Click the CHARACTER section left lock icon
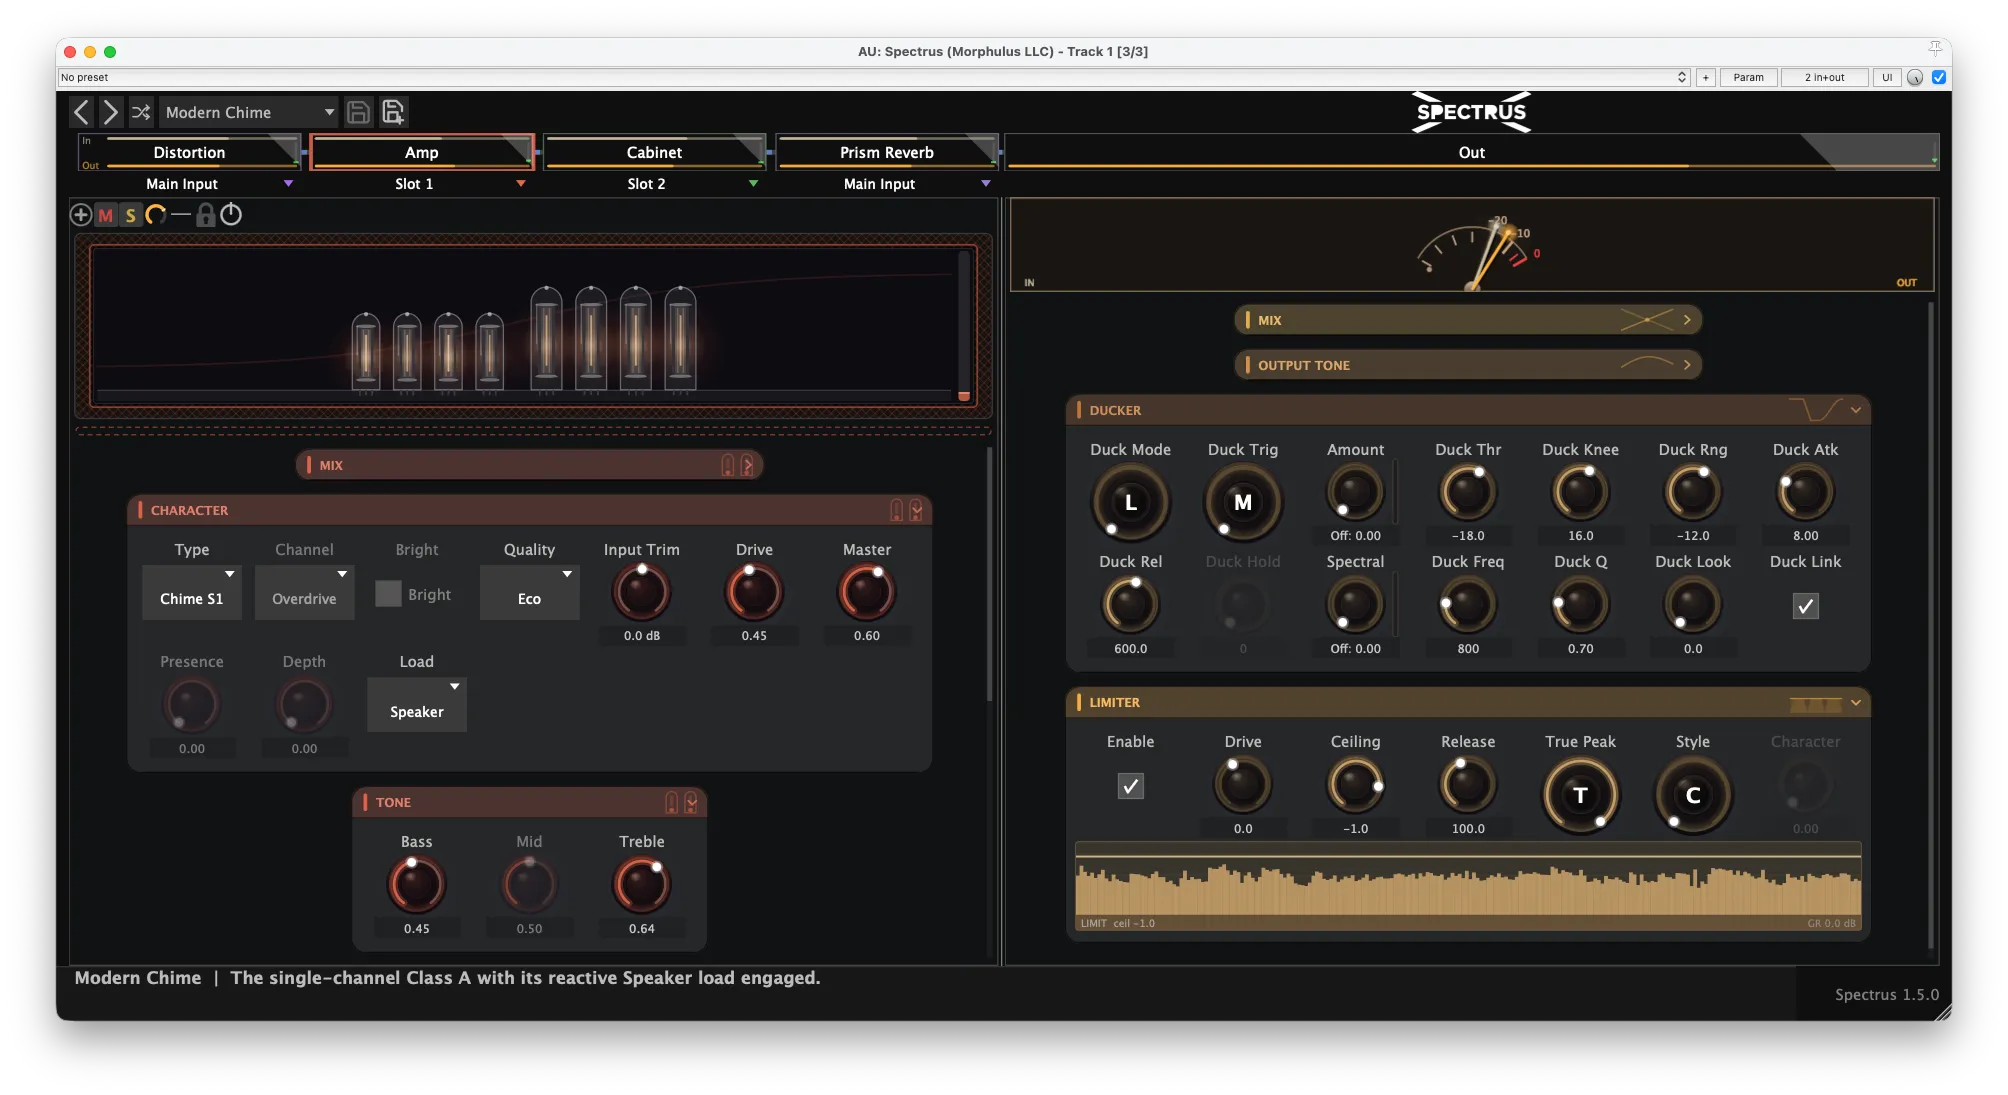The height and width of the screenshot is (1095, 2008). [x=897, y=510]
